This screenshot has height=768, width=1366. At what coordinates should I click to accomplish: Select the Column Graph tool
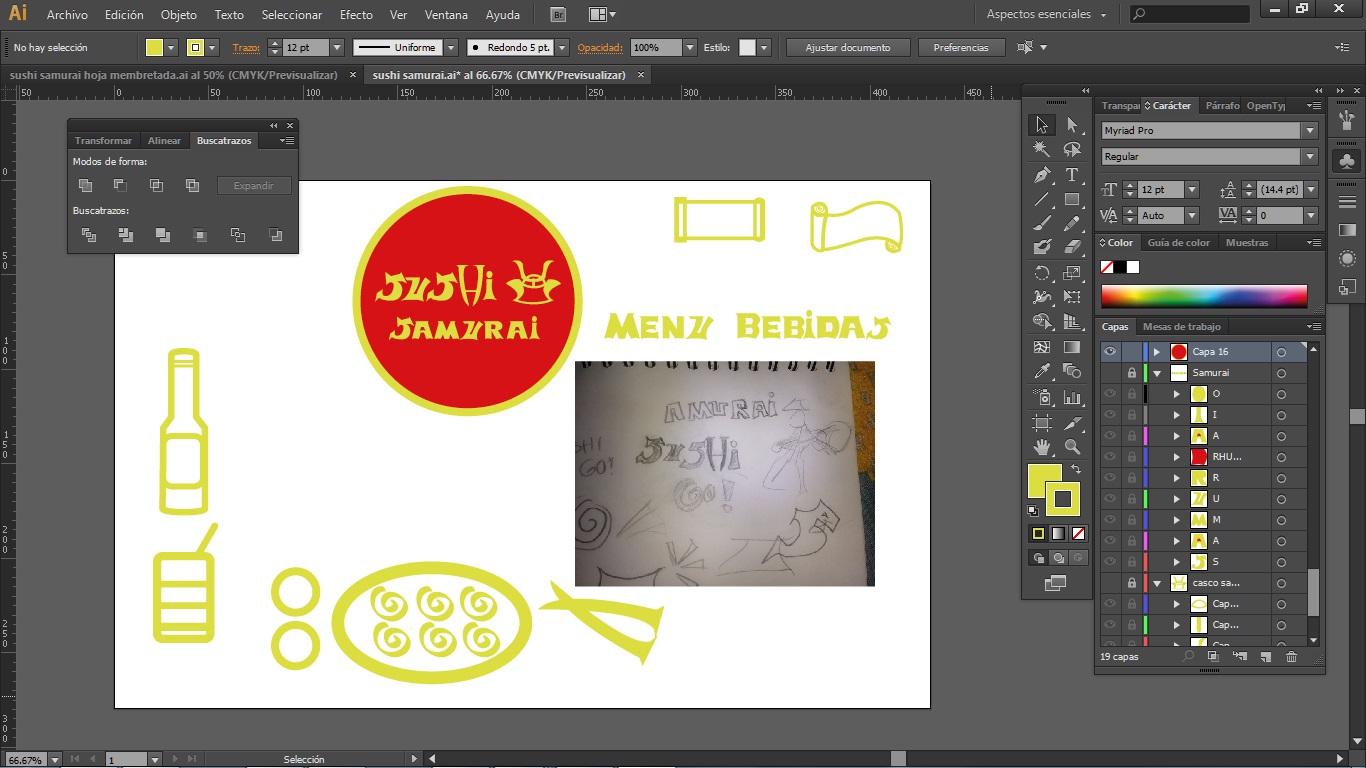tap(1072, 397)
